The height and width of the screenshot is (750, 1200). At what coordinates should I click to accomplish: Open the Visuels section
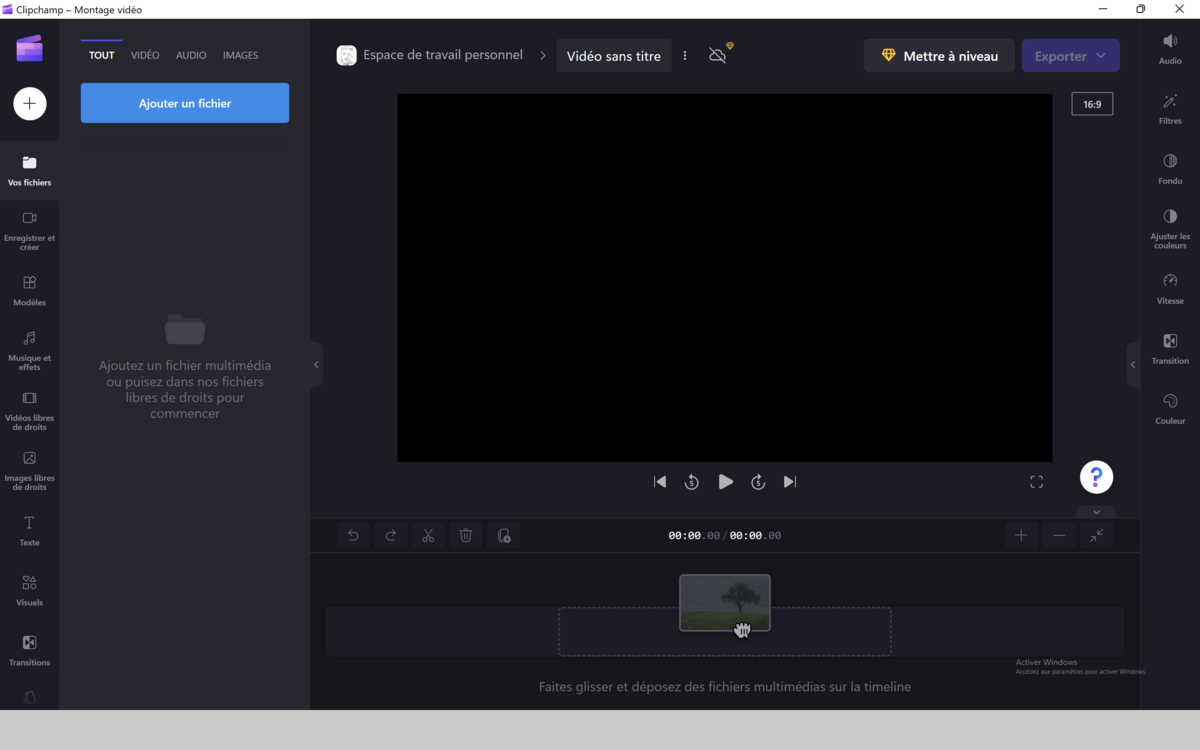click(30, 590)
